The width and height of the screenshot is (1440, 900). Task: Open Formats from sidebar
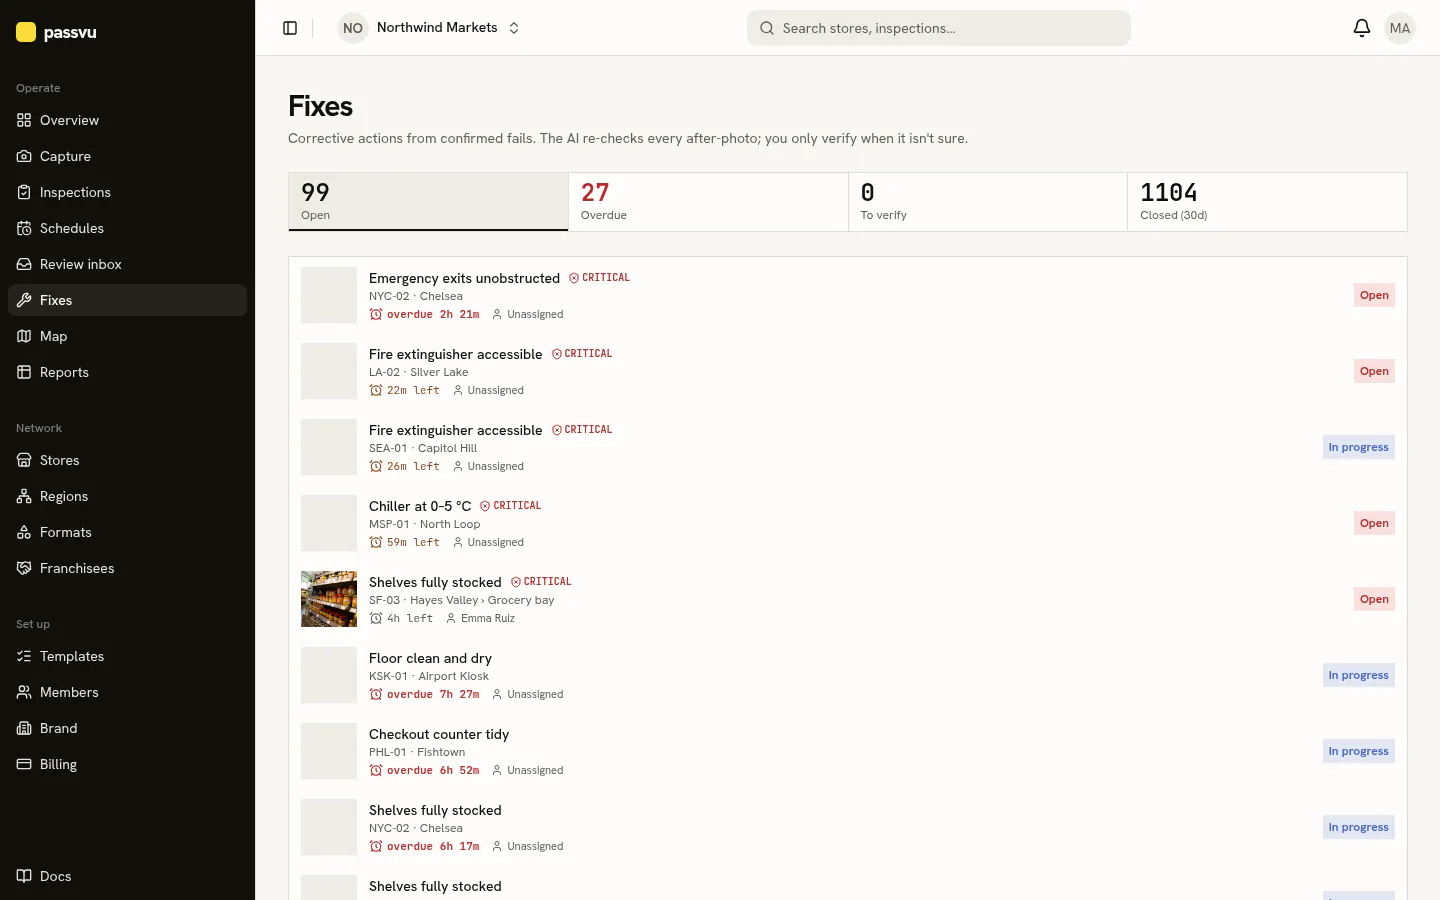coord(127,532)
